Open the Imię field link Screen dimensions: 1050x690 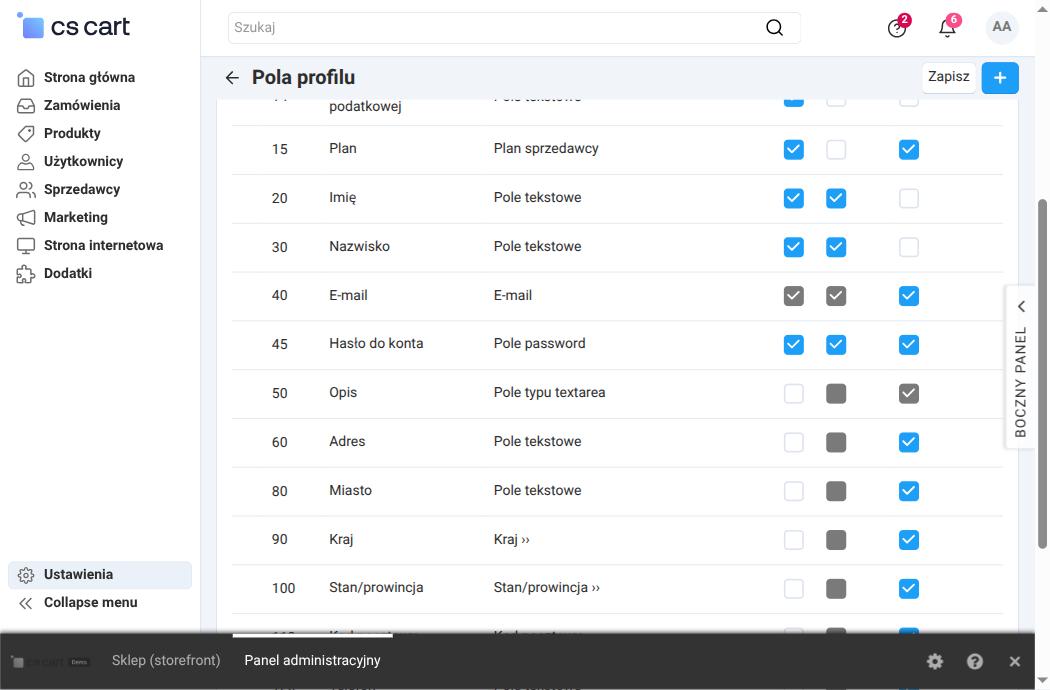click(x=342, y=198)
